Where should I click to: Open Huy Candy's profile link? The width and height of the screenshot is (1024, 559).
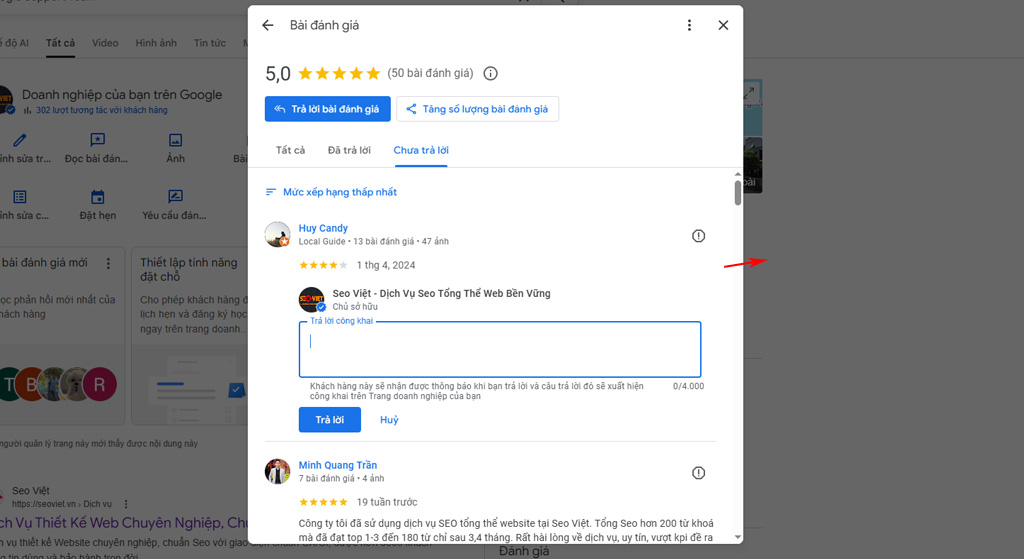point(323,228)
